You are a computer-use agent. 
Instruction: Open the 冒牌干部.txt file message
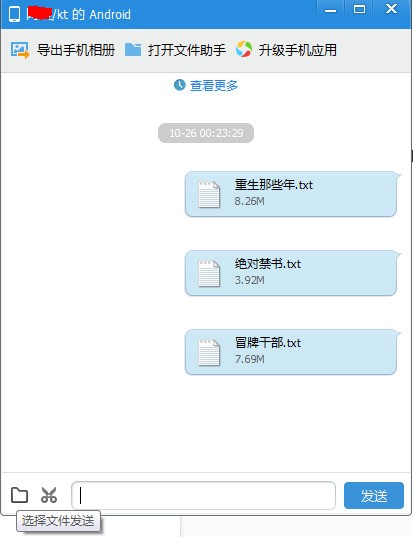[292, 352]
